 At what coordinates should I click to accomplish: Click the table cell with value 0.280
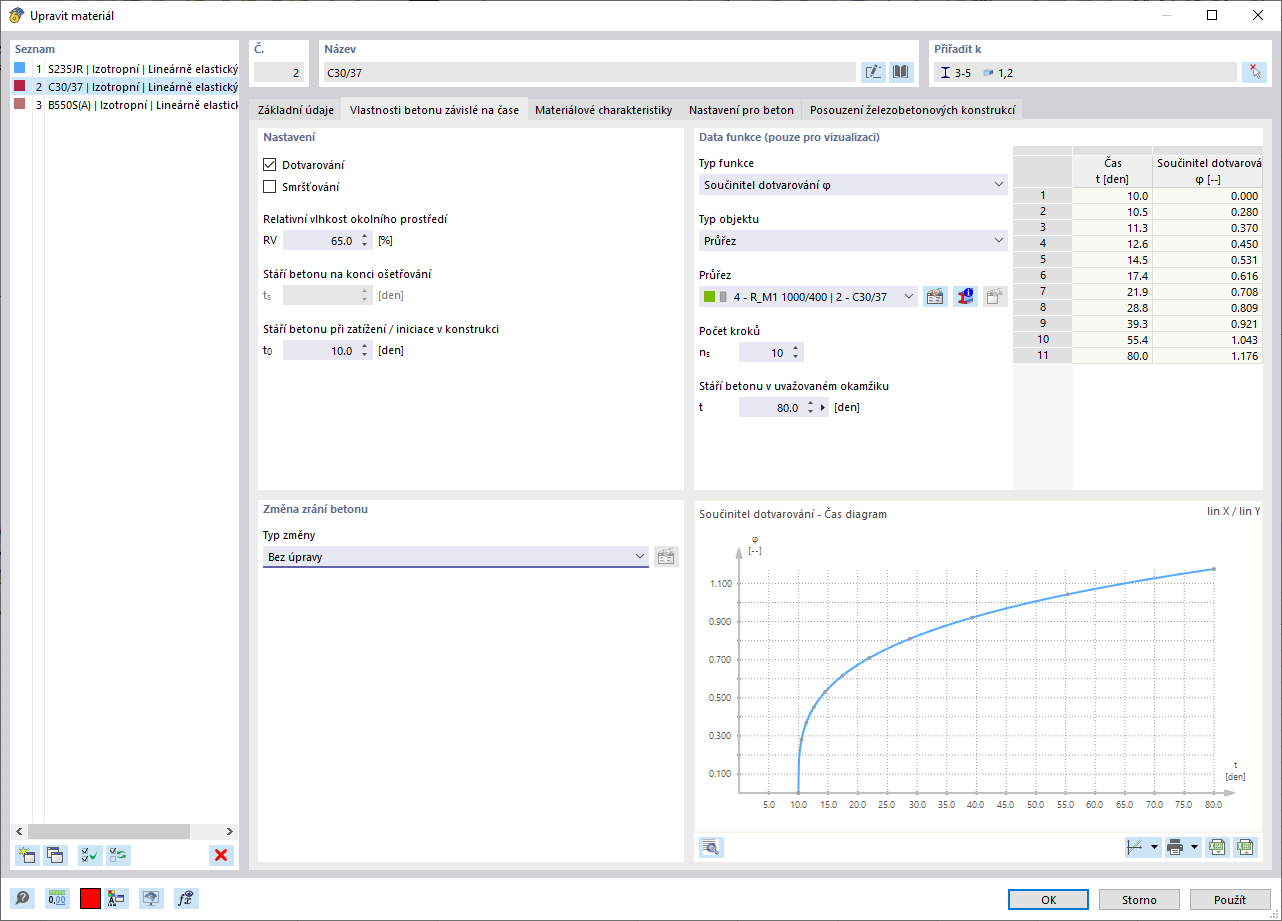1207,211
